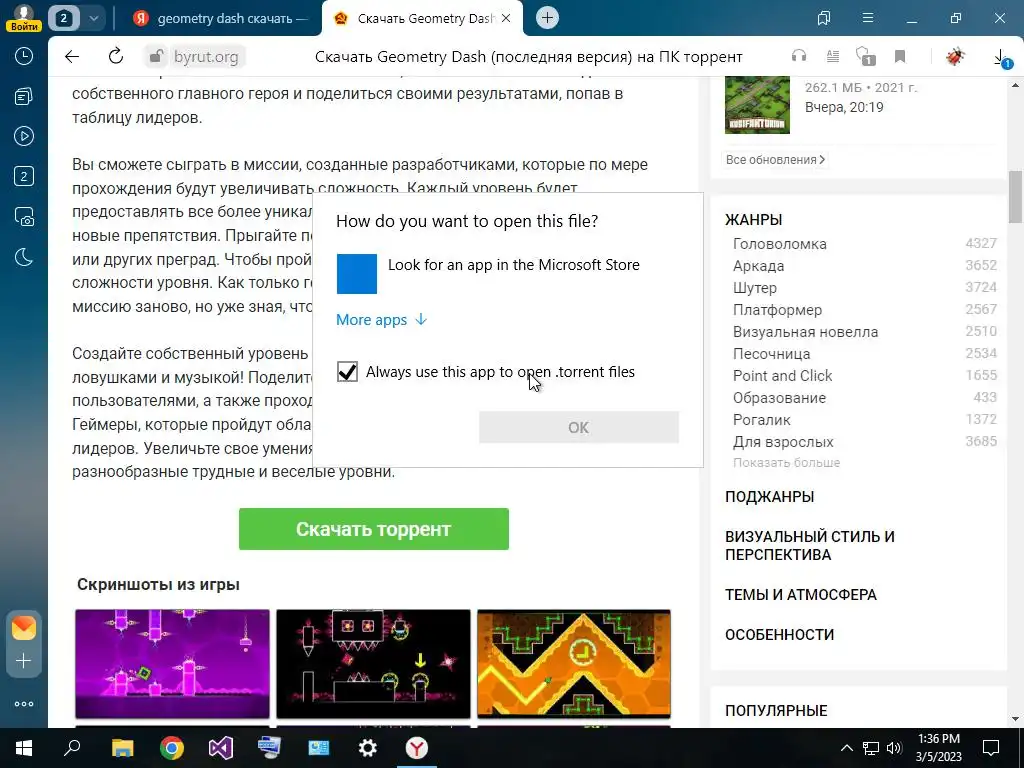The width and height of the screenshot is (1024, 768).
Task: Open taskbar search magnifier
Action: click(x=72, y=748)
